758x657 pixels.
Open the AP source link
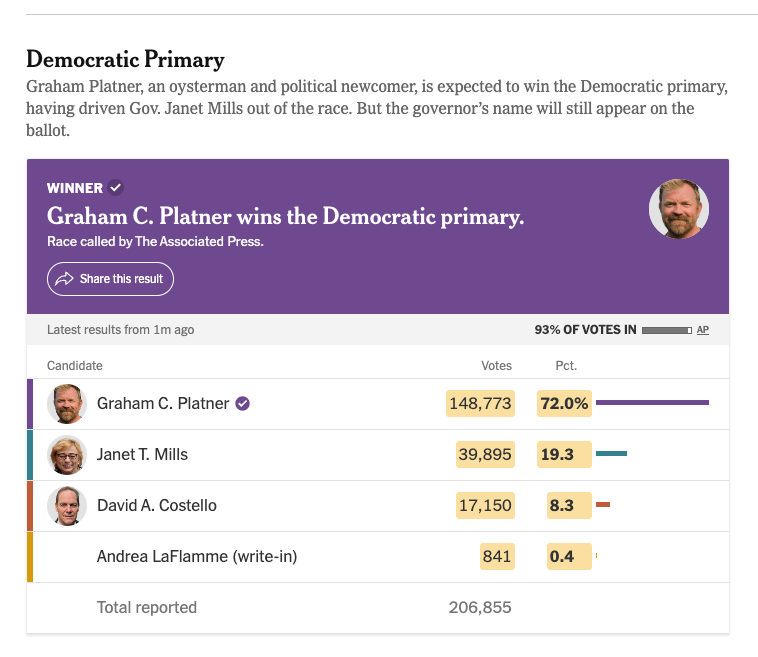click(703, 330)
